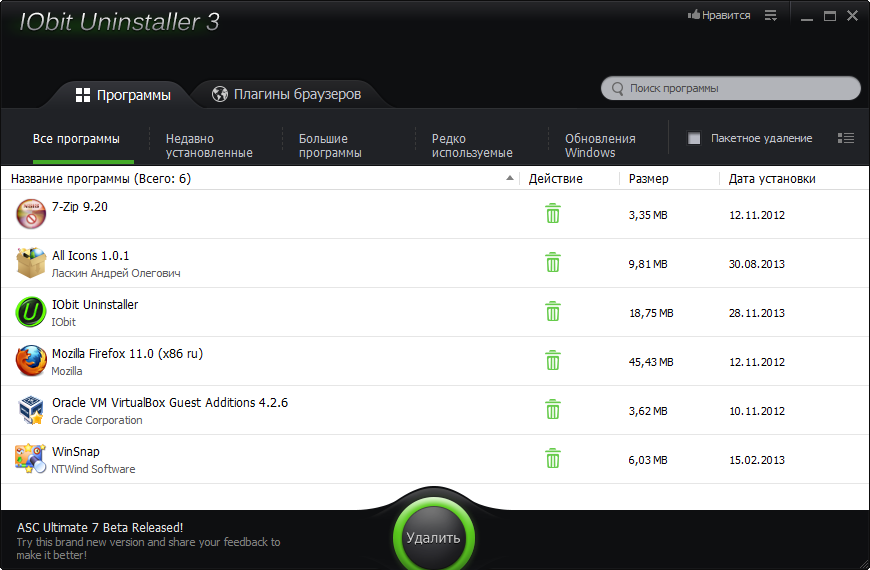This screenshot has width=870, height=570.
Task: Select the Все программы filter tab
Action: point(76,139)
